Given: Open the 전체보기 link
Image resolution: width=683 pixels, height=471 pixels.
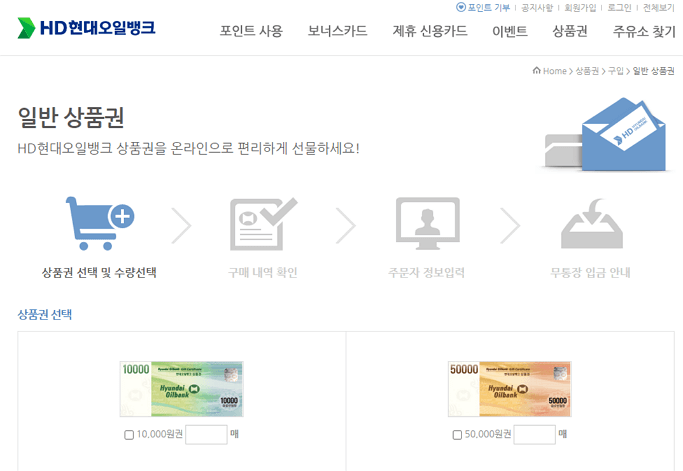Looking at the screenshot, I should tap(659, 7).
